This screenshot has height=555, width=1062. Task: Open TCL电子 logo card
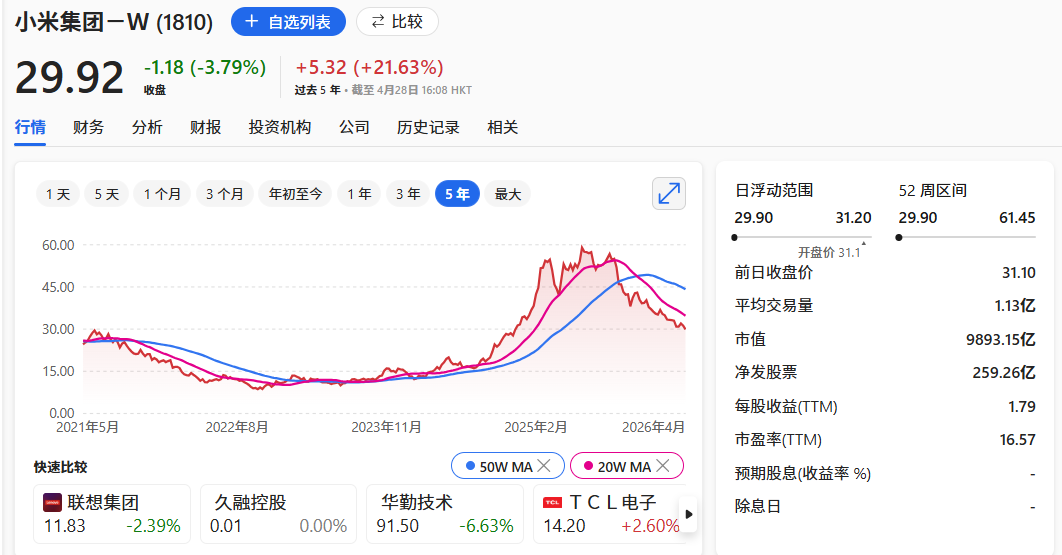[x=553, y=503]
